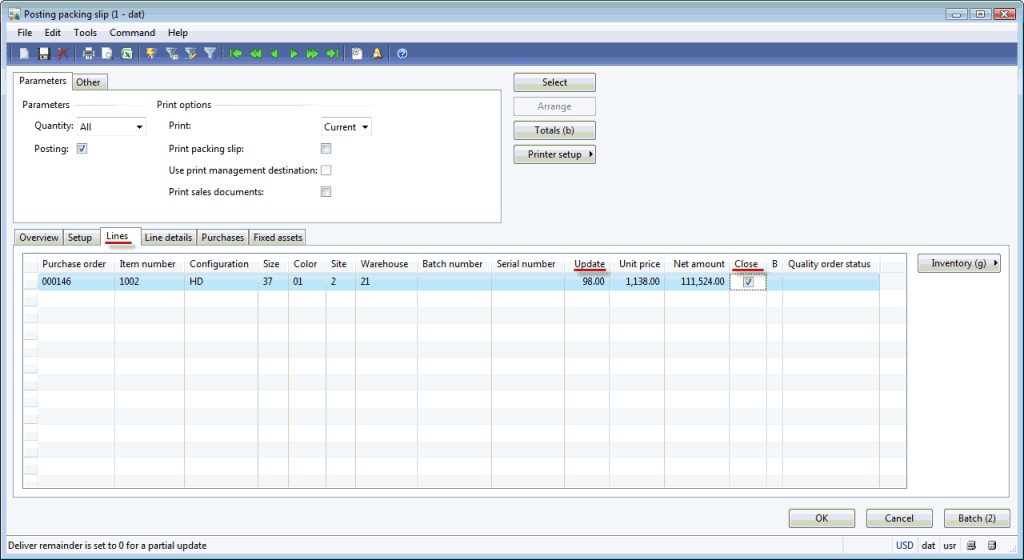Viewport: 1024px width, 560px height.
Task: Check the Print sales documents checkbox
Action: click(x=326, y=192)
